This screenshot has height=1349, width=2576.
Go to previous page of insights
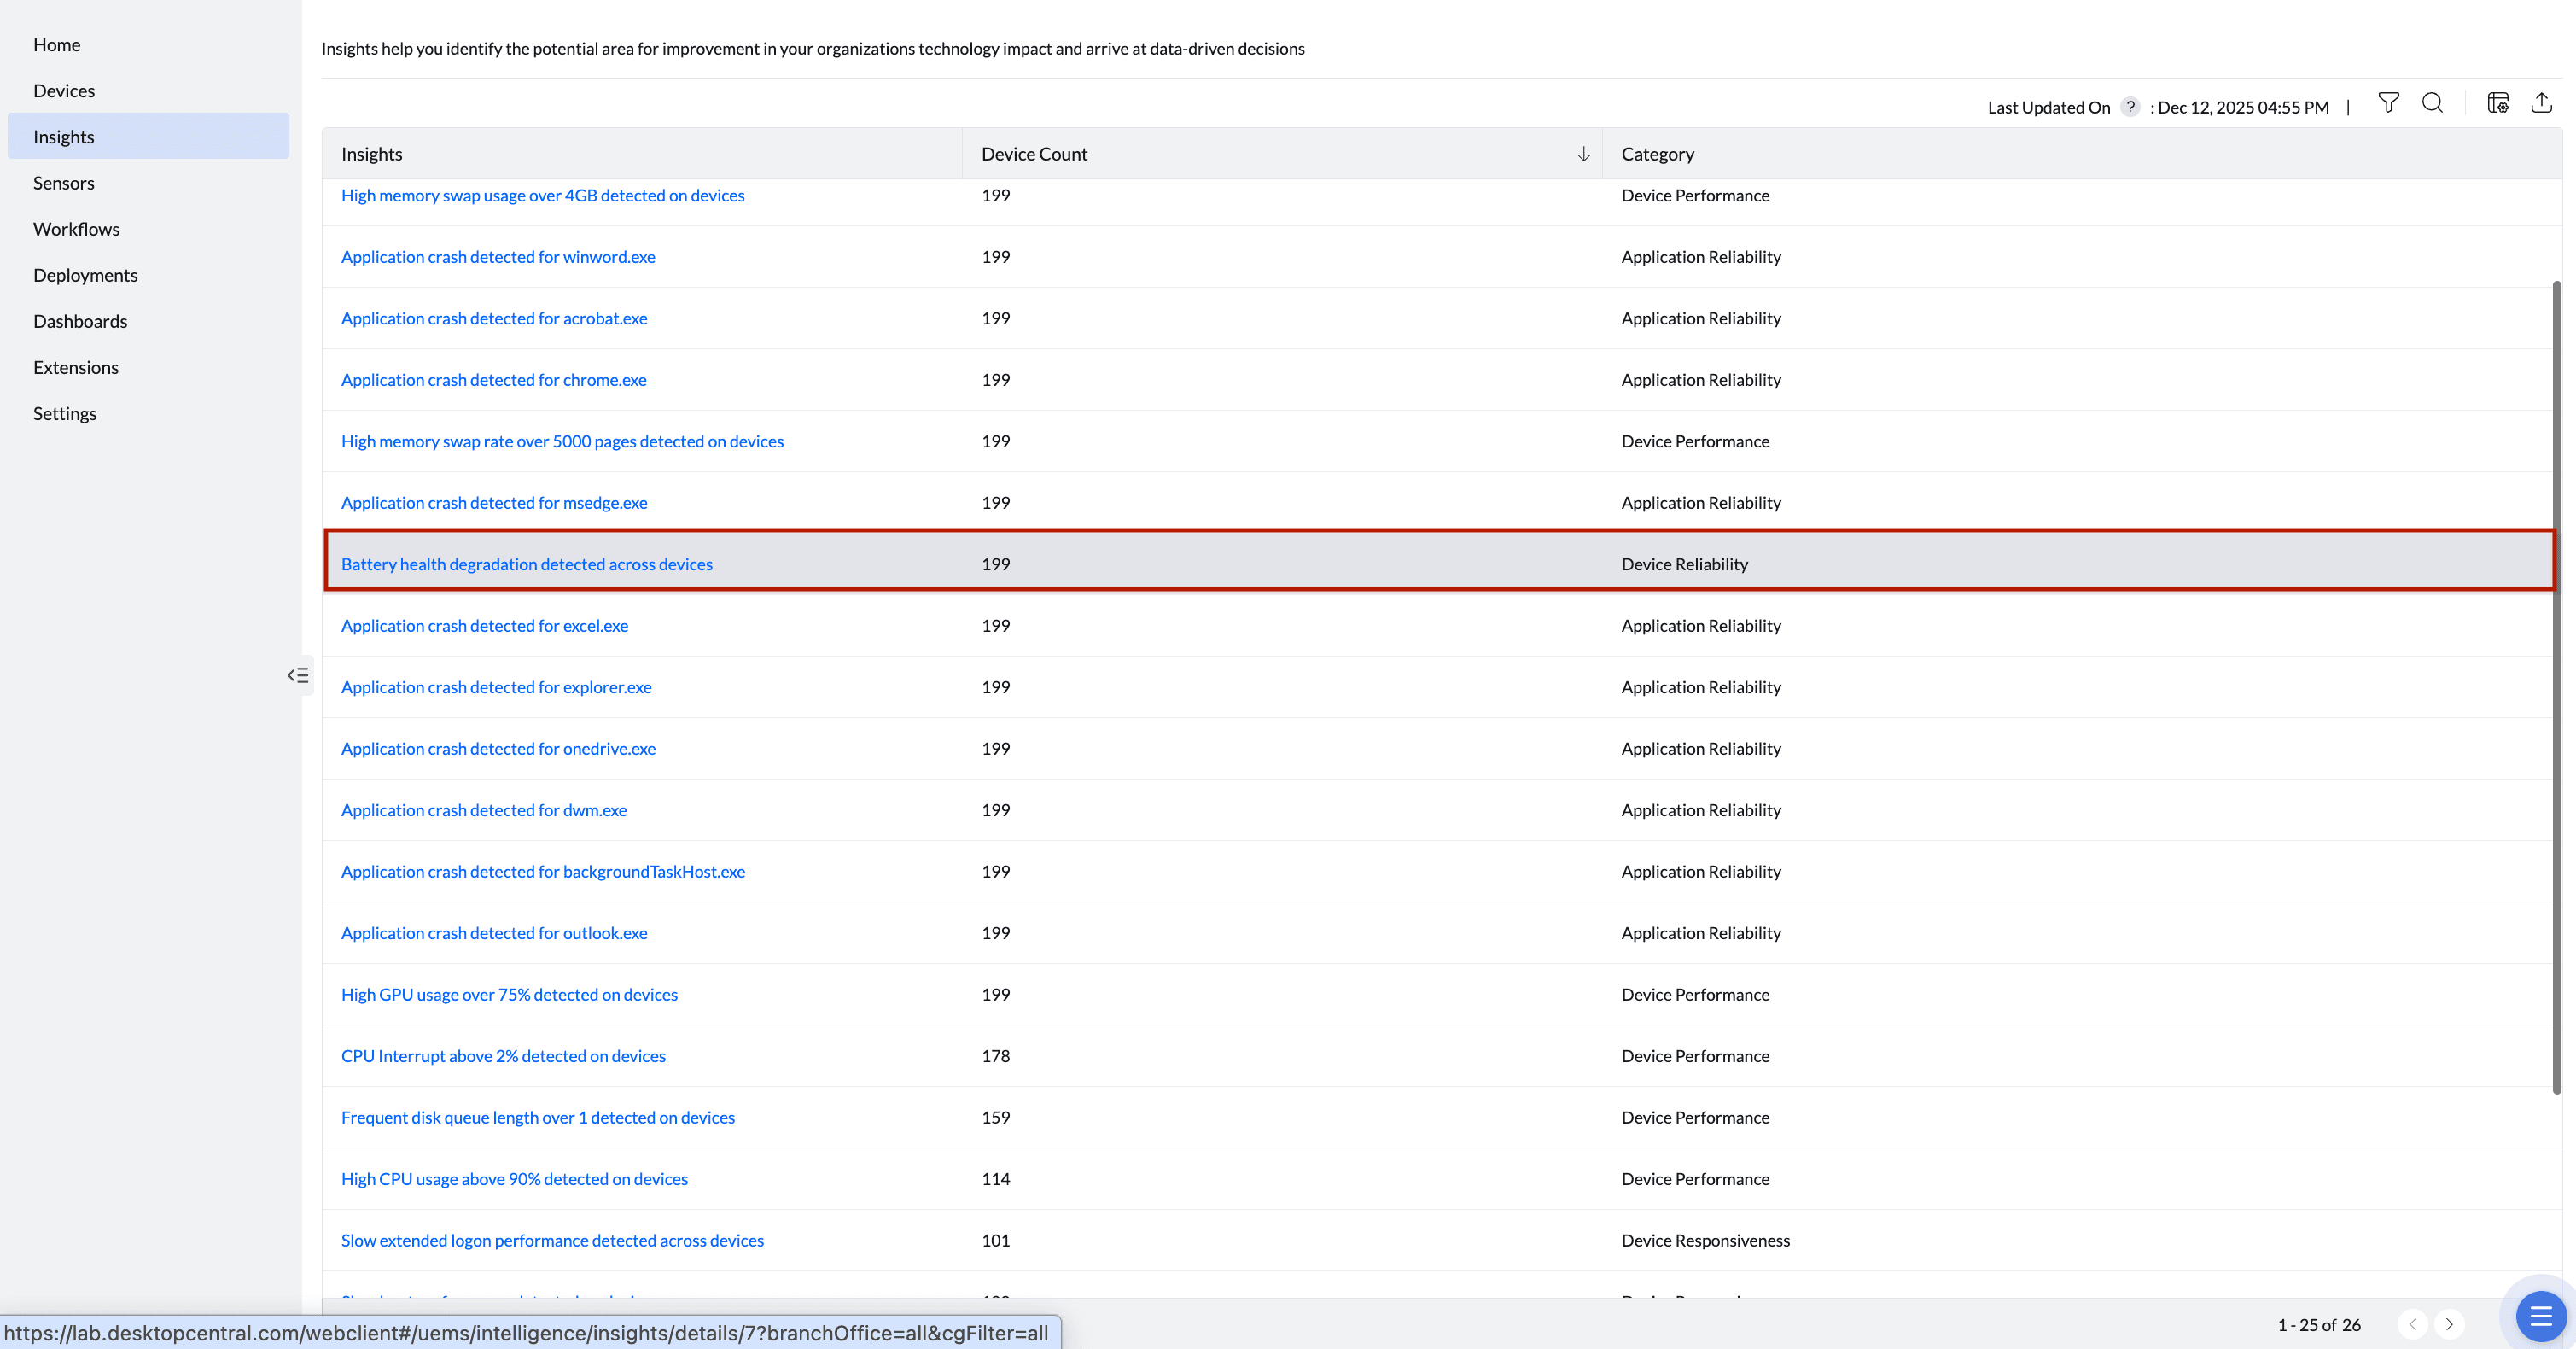click(2412, 1324)
